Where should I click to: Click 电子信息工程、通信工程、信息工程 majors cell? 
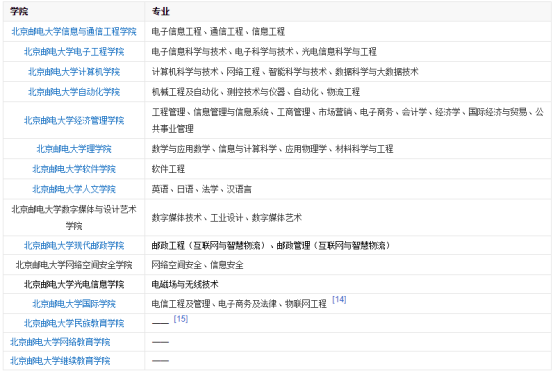click(x=218, y=32)
